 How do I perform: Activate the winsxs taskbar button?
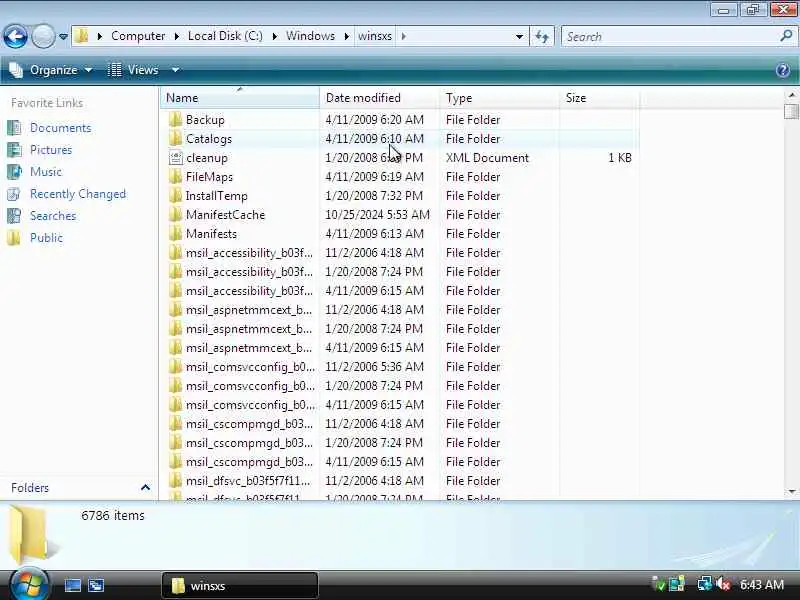(x=240, y=586)
